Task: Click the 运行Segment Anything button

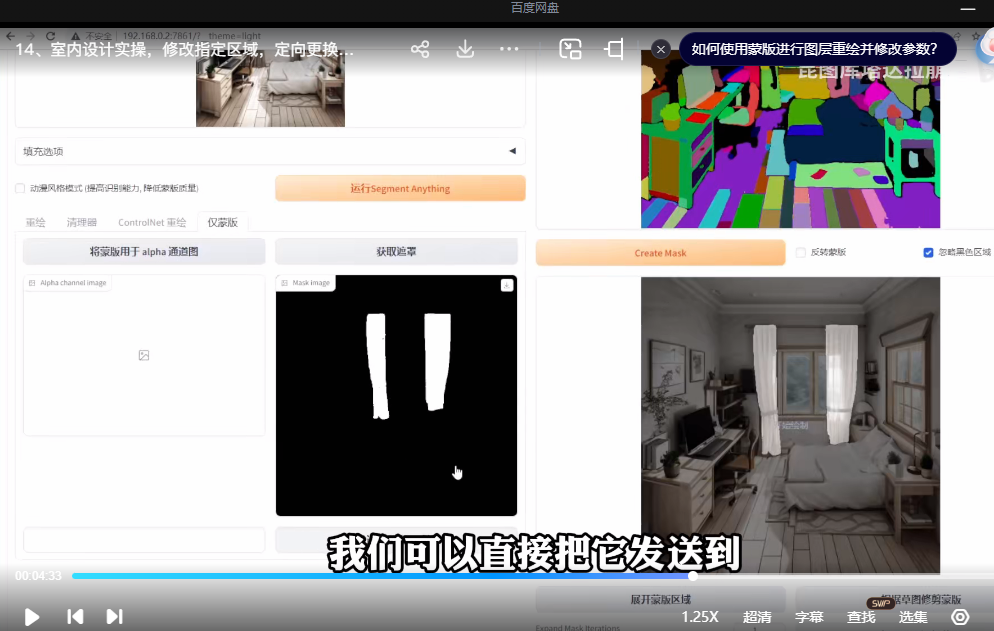Action: point(400,188)
